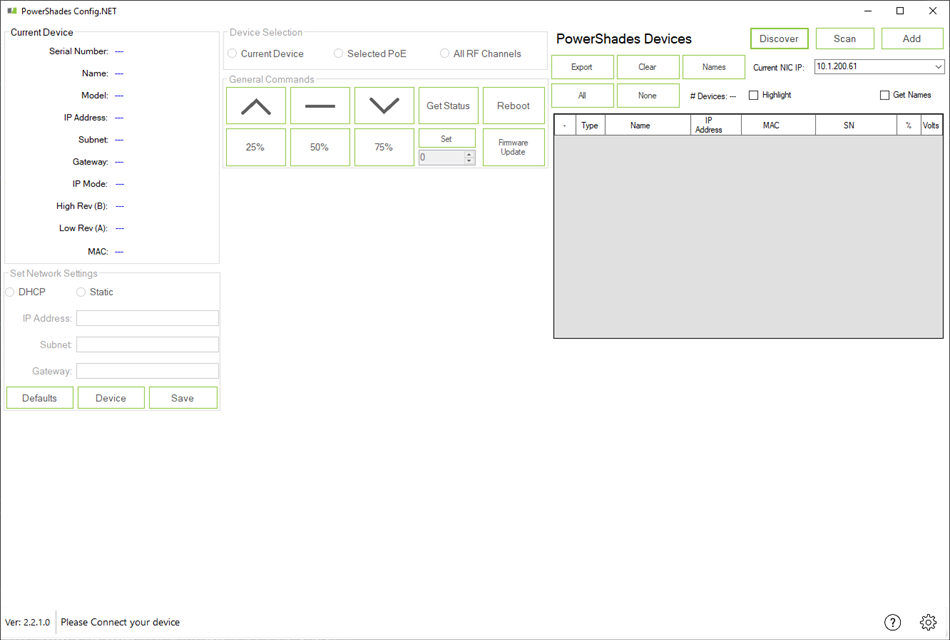Viewport: 950px width, 640px height.
Task: Sort by the IP Address column header
Action: point(716,125)
